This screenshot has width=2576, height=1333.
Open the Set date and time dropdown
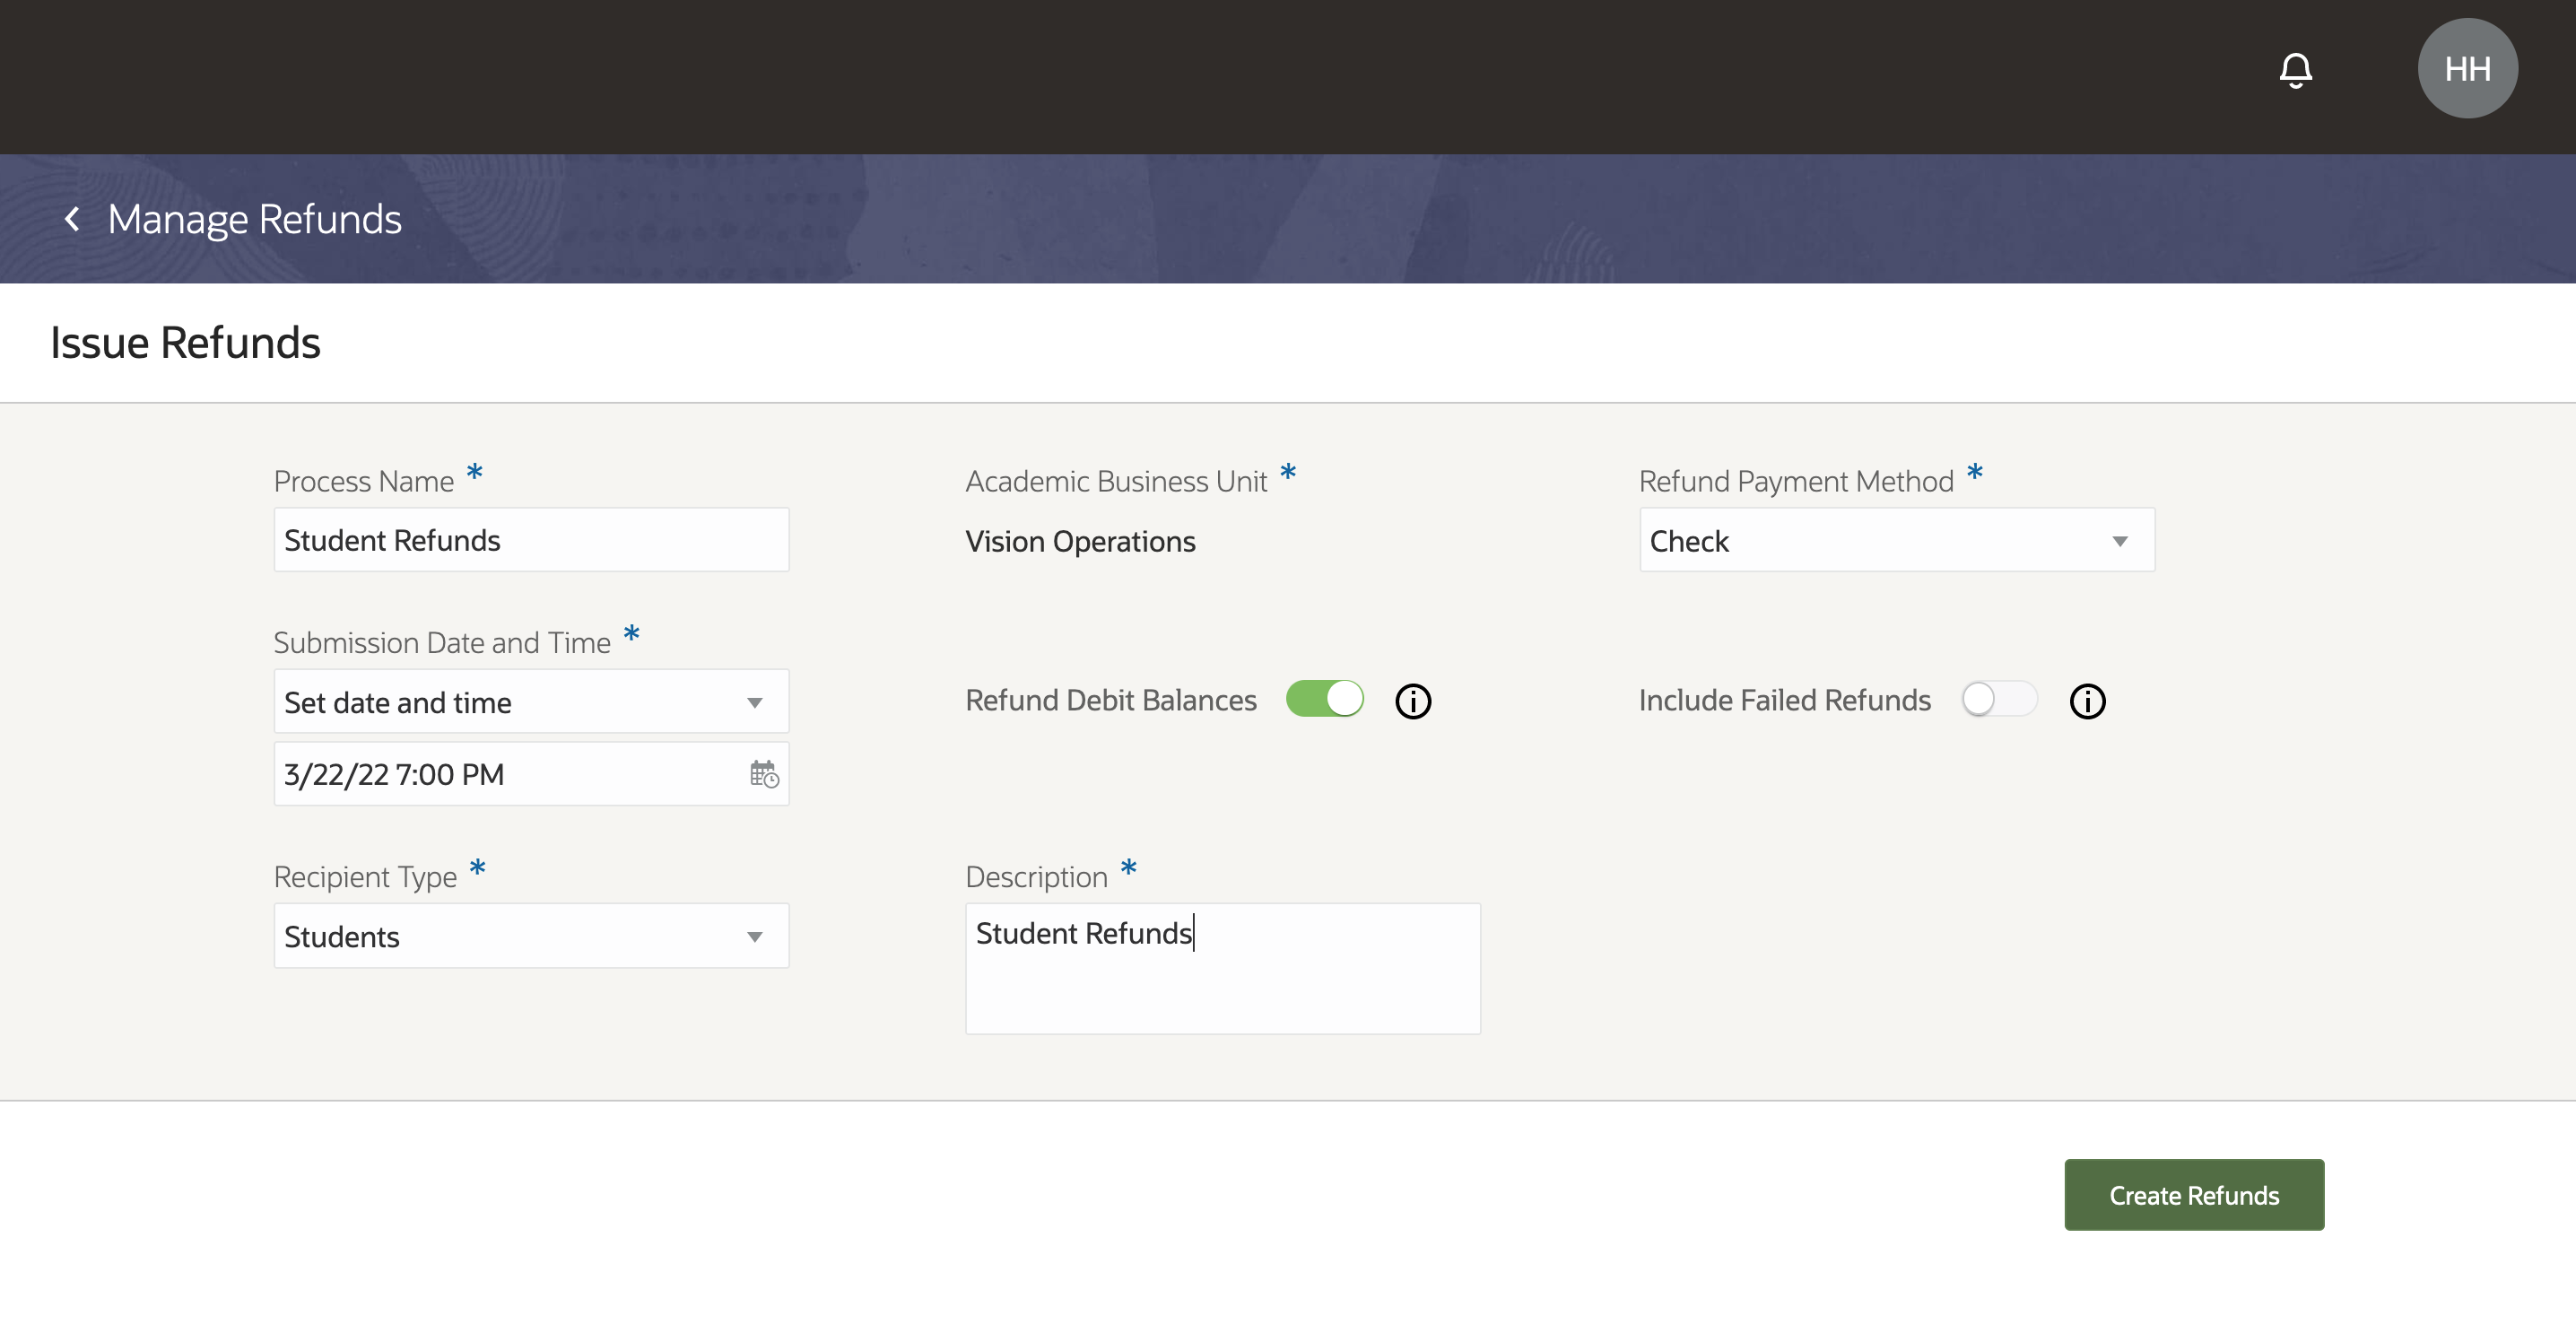[531, 702]
